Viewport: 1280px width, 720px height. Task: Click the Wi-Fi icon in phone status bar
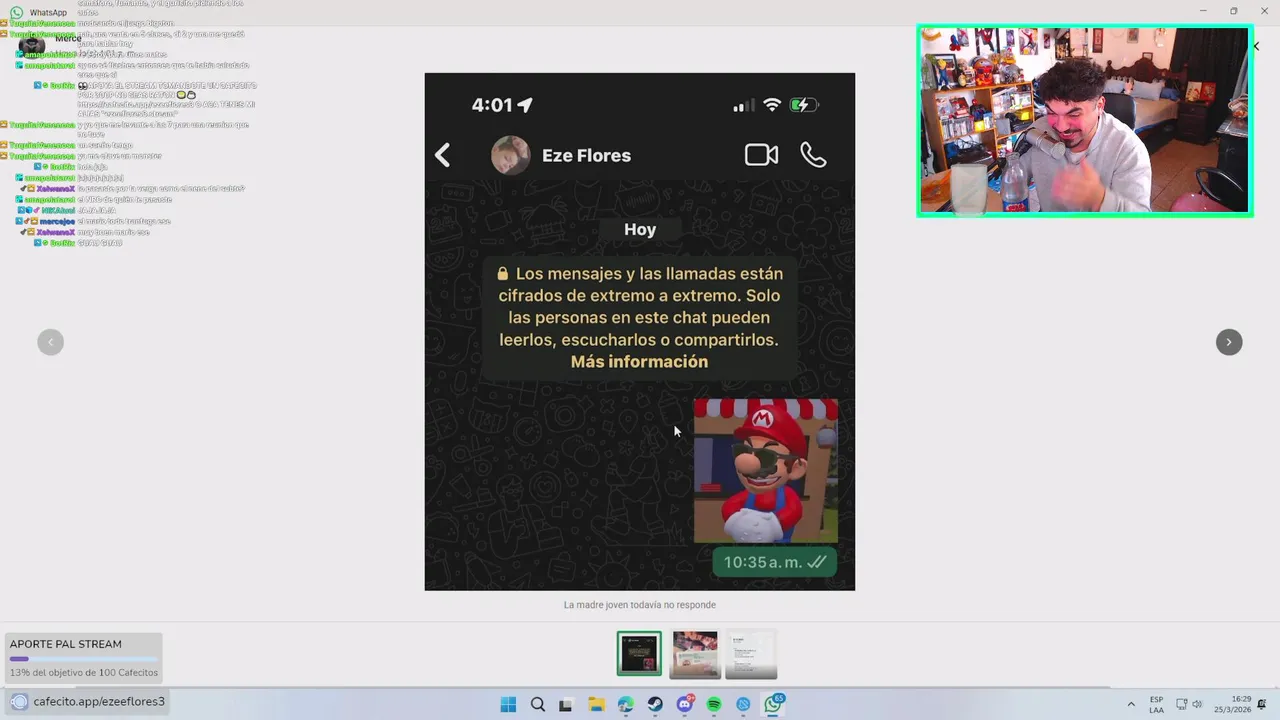pyautogui.click(x=771, y=105)
